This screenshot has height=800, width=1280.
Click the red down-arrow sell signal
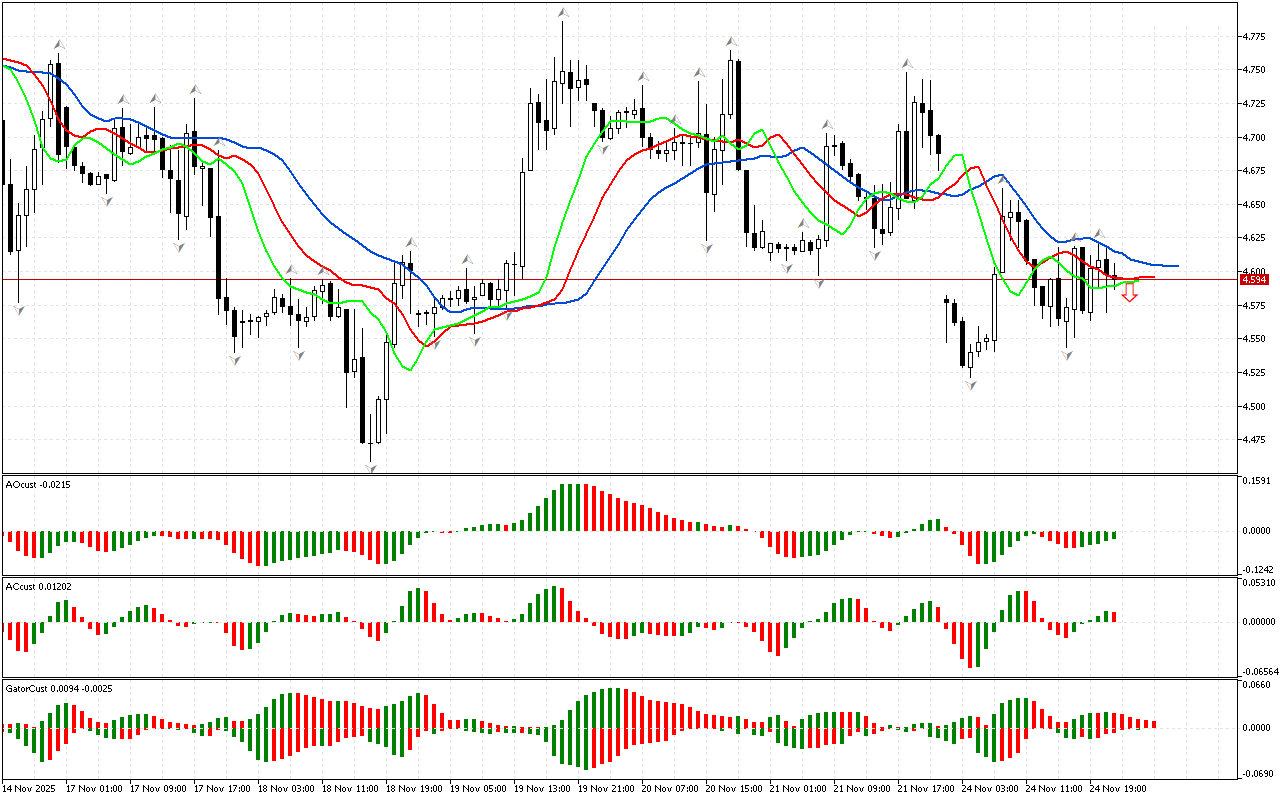(1129, 292)
